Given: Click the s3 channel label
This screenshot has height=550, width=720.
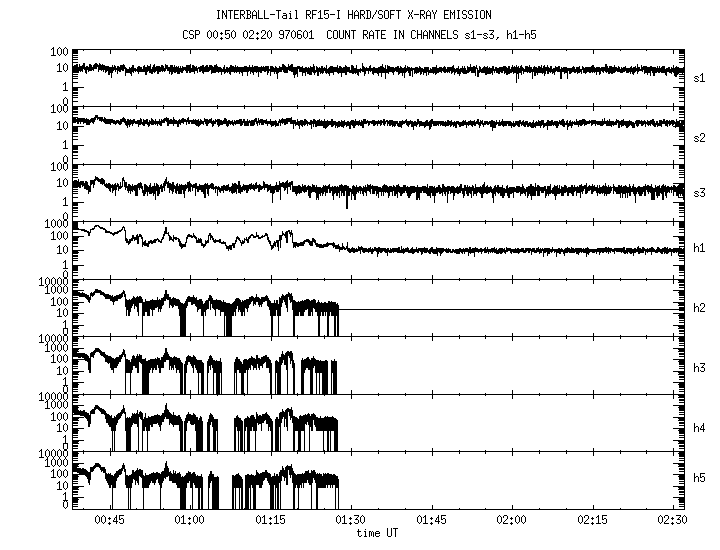Looking at the screenshot, I should click(699, 193).
